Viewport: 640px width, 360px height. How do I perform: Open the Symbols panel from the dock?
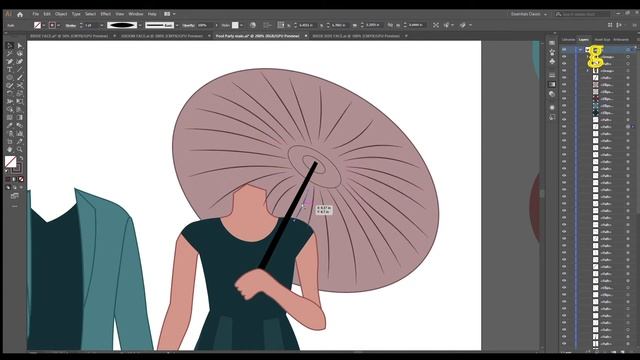[552, 62]
